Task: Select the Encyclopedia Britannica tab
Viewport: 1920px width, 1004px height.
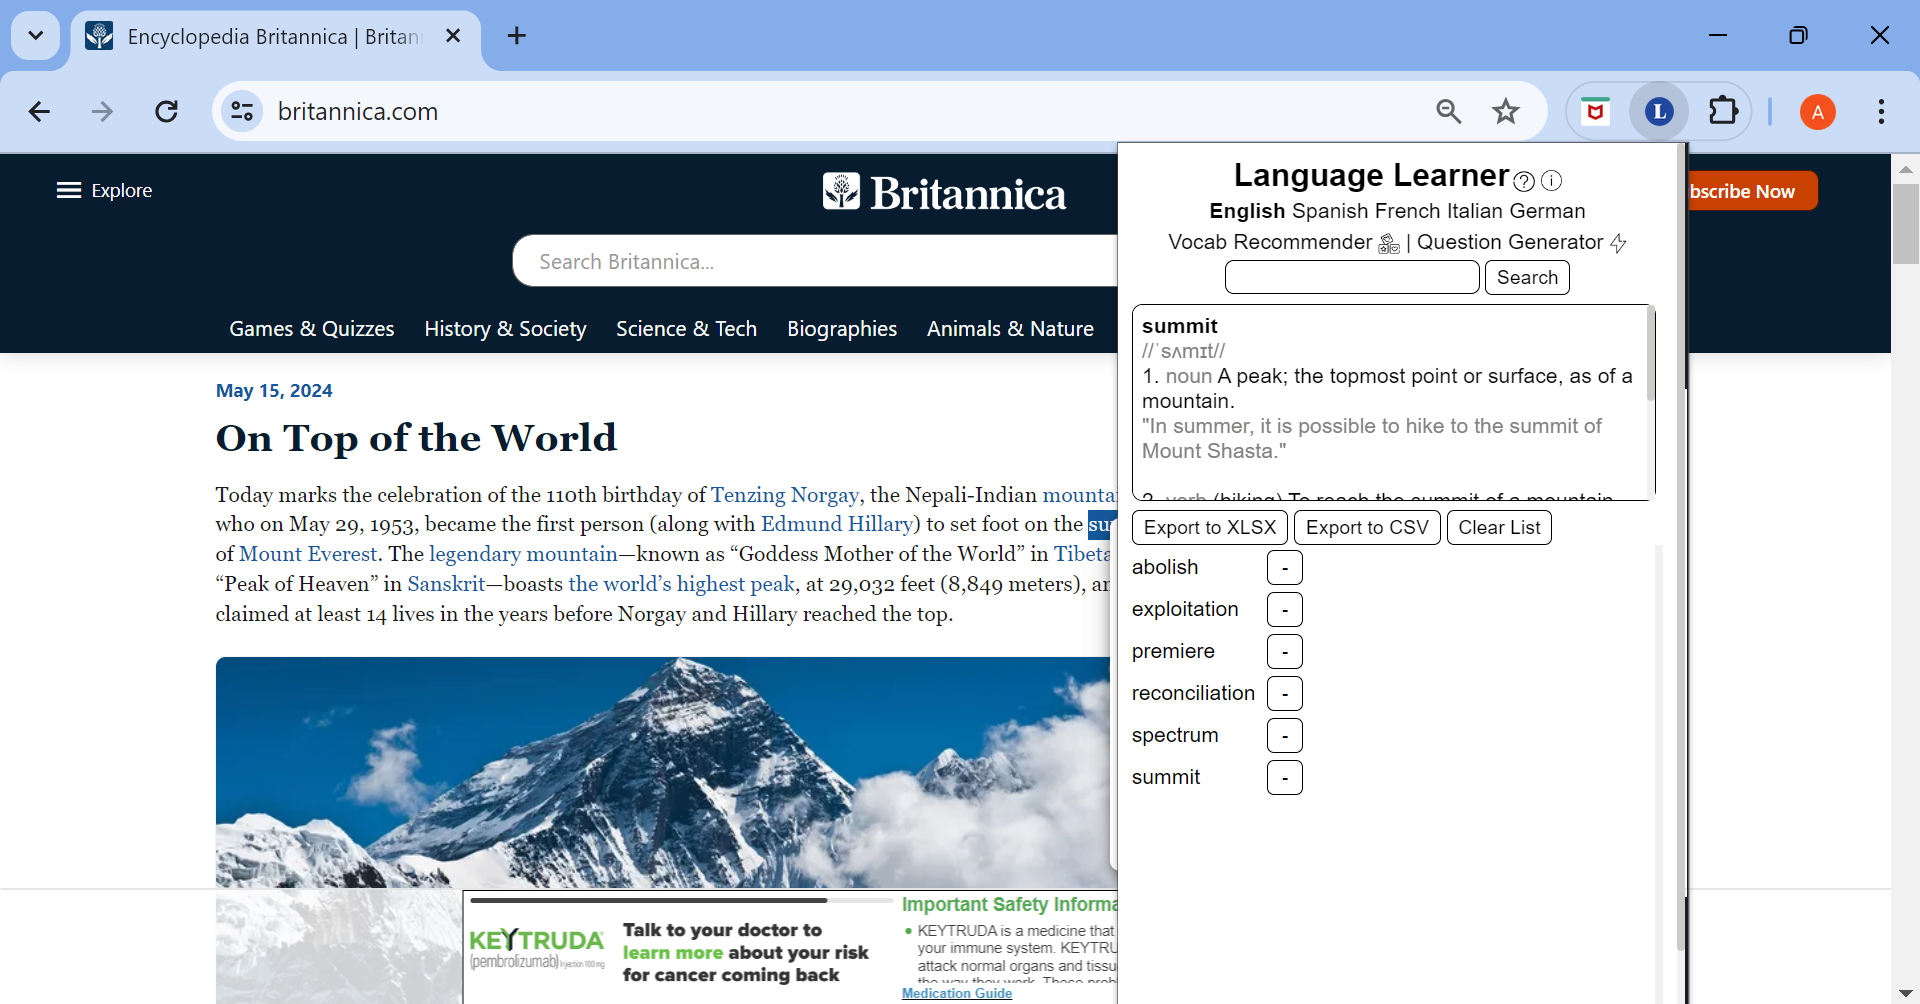Action: pos(273,37)
